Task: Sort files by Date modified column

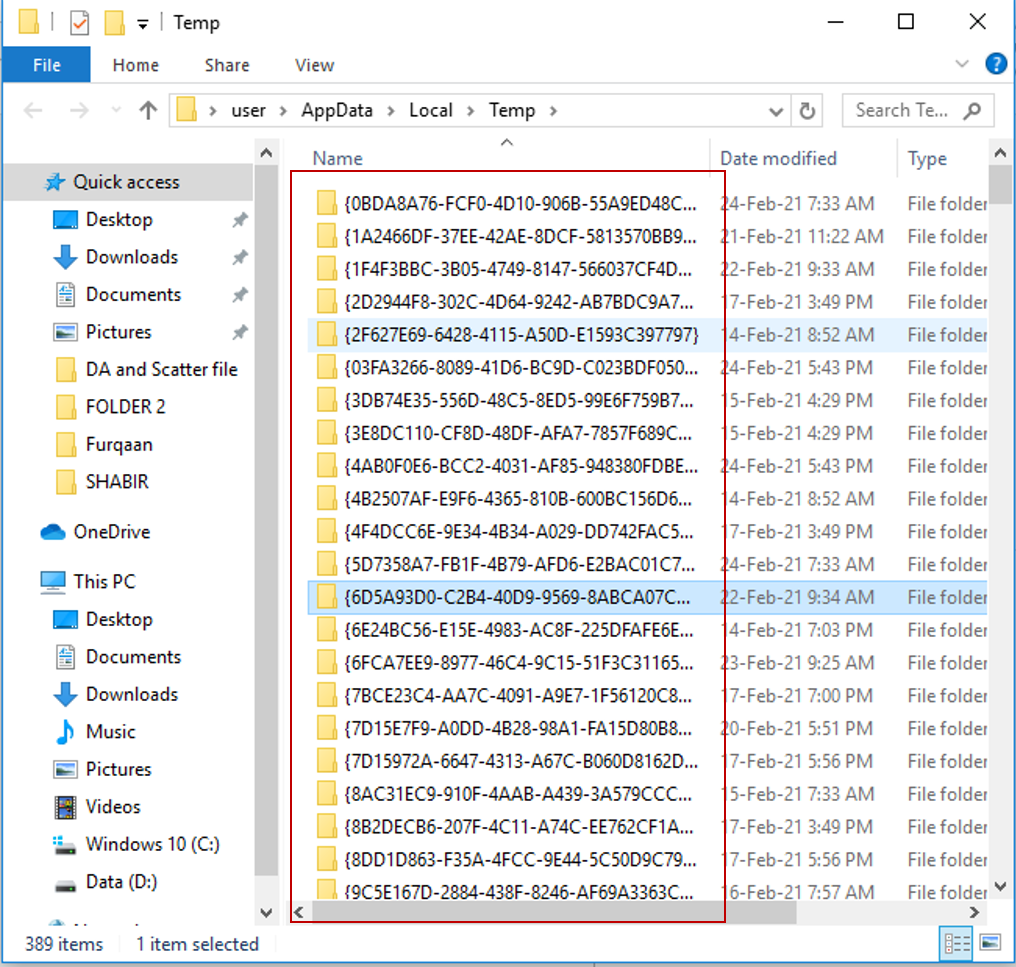Action: click(x=778, y=158)
